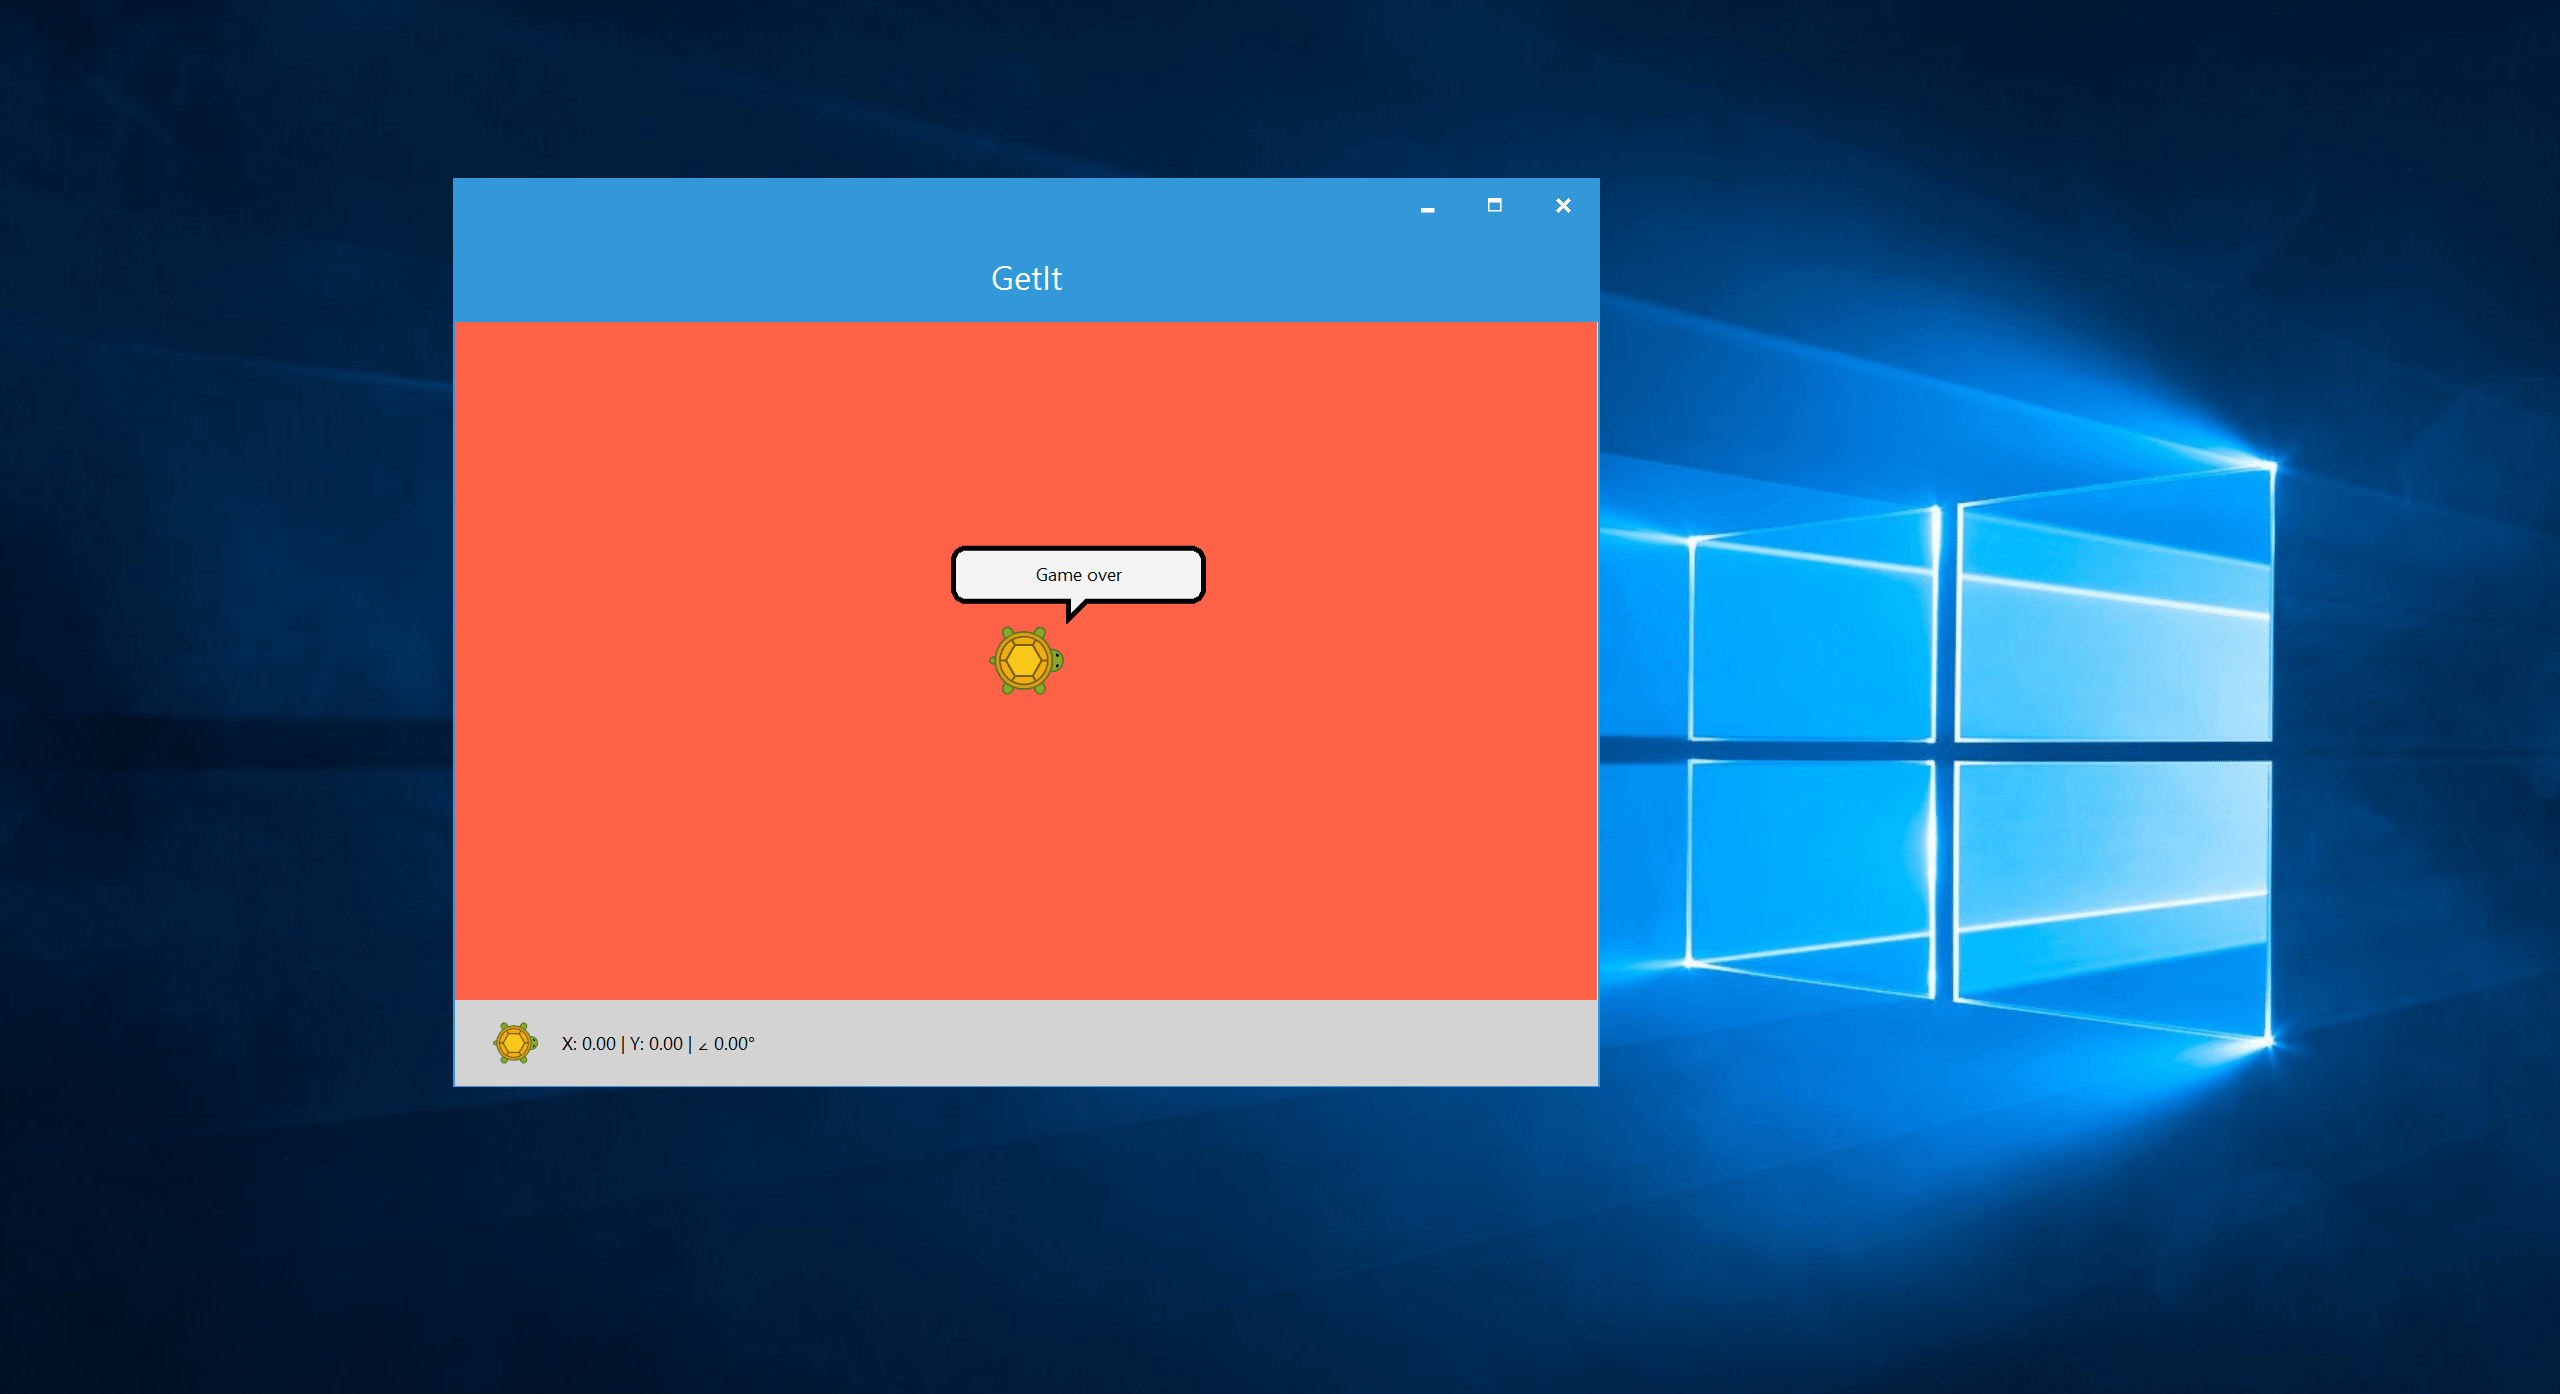Click the turtle sprite in the play area
Screen dimensions: 2560x1394
click(x=1025, y=660)
